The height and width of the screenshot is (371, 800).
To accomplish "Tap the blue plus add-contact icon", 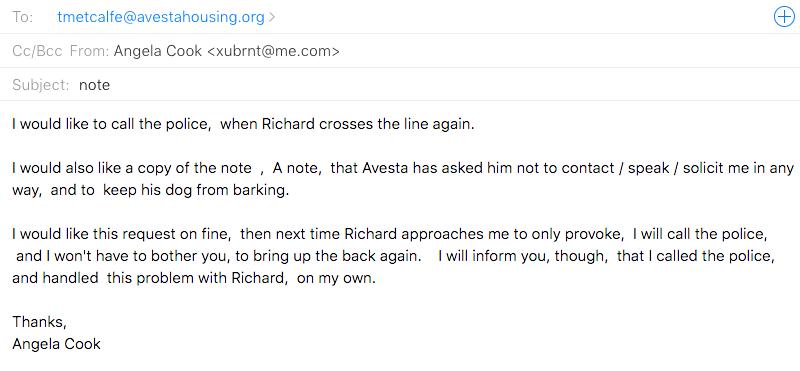I will [784, 17].
